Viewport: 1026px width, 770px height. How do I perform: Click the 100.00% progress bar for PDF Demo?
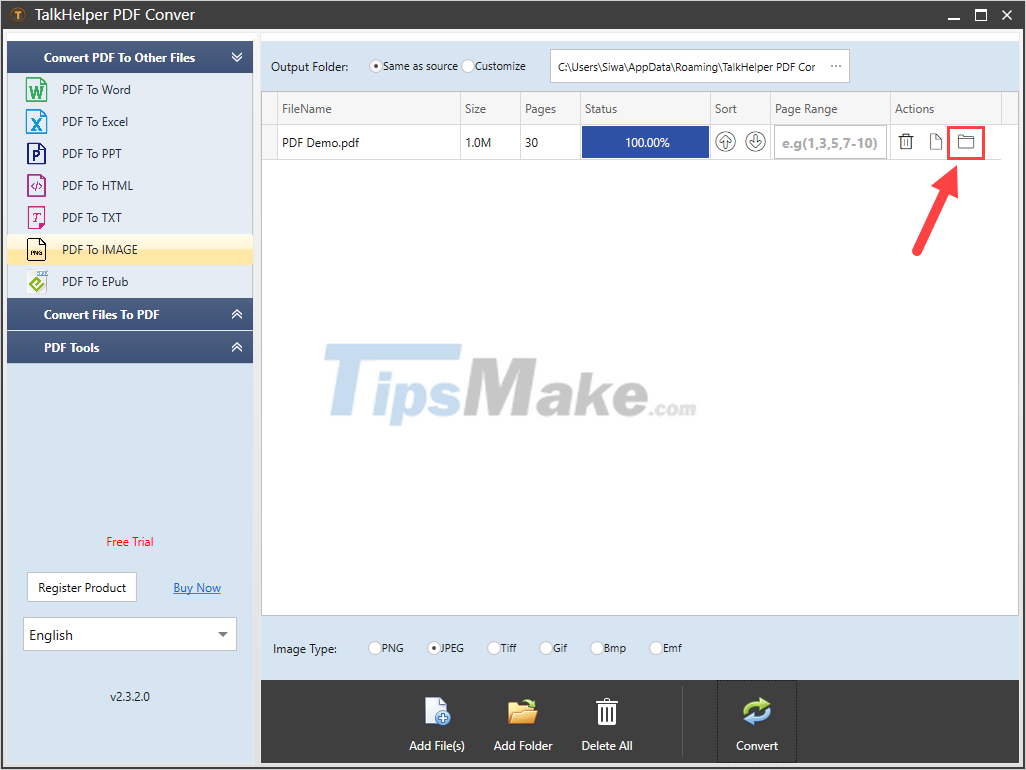tap(644, 142)
